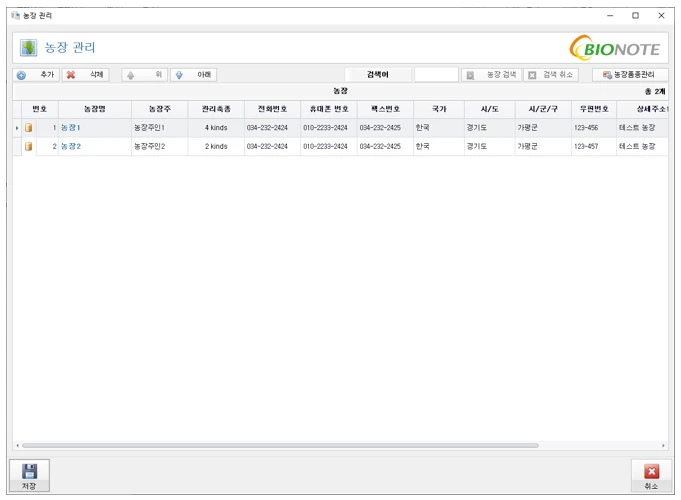Sort by 번호 column header
Image resolution: width=681 pixels, height=500 pixels.
[40, 109]
